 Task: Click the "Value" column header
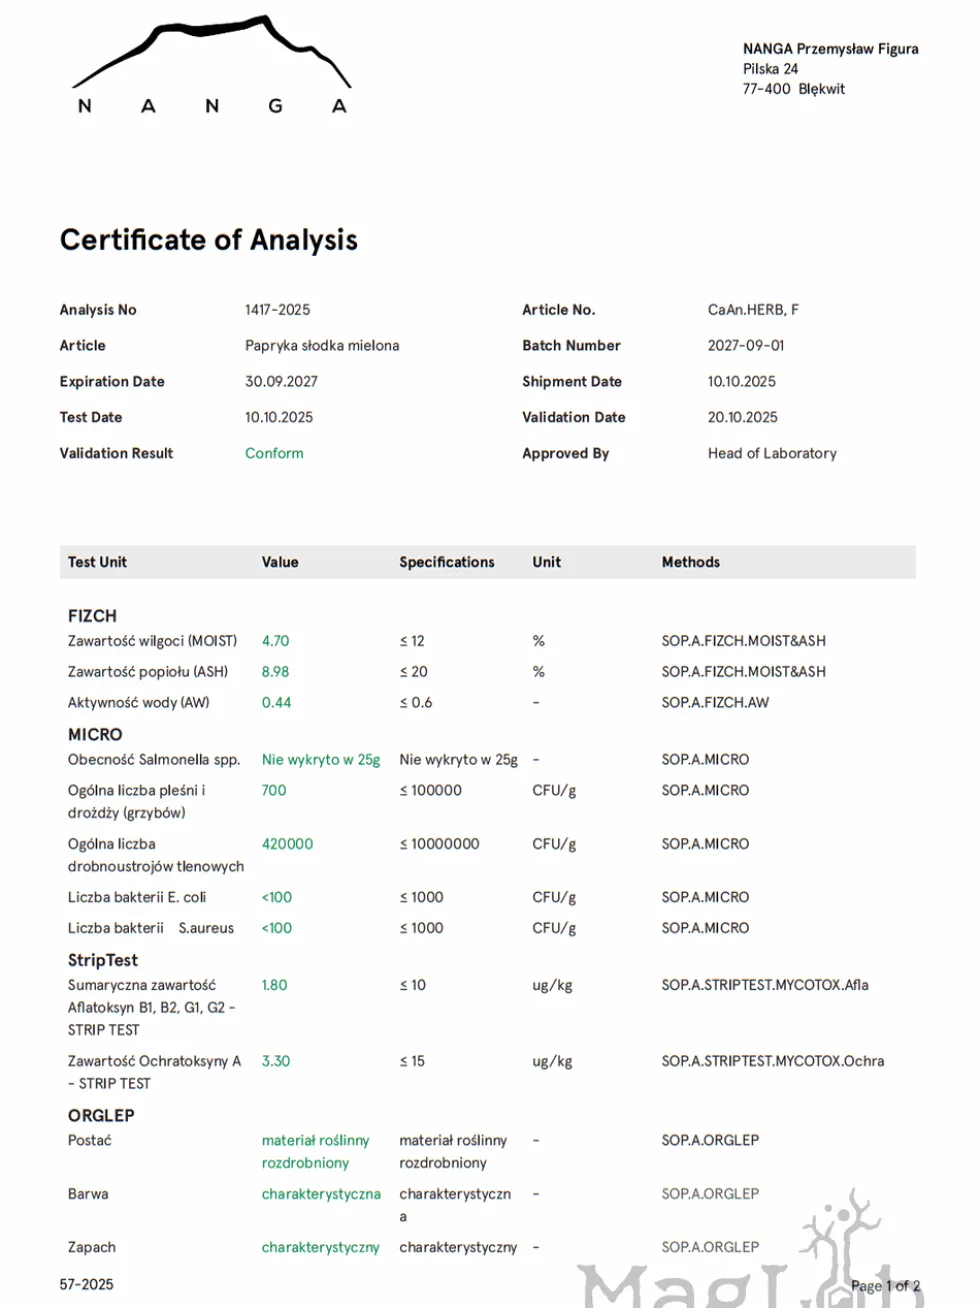click(280, 562)
